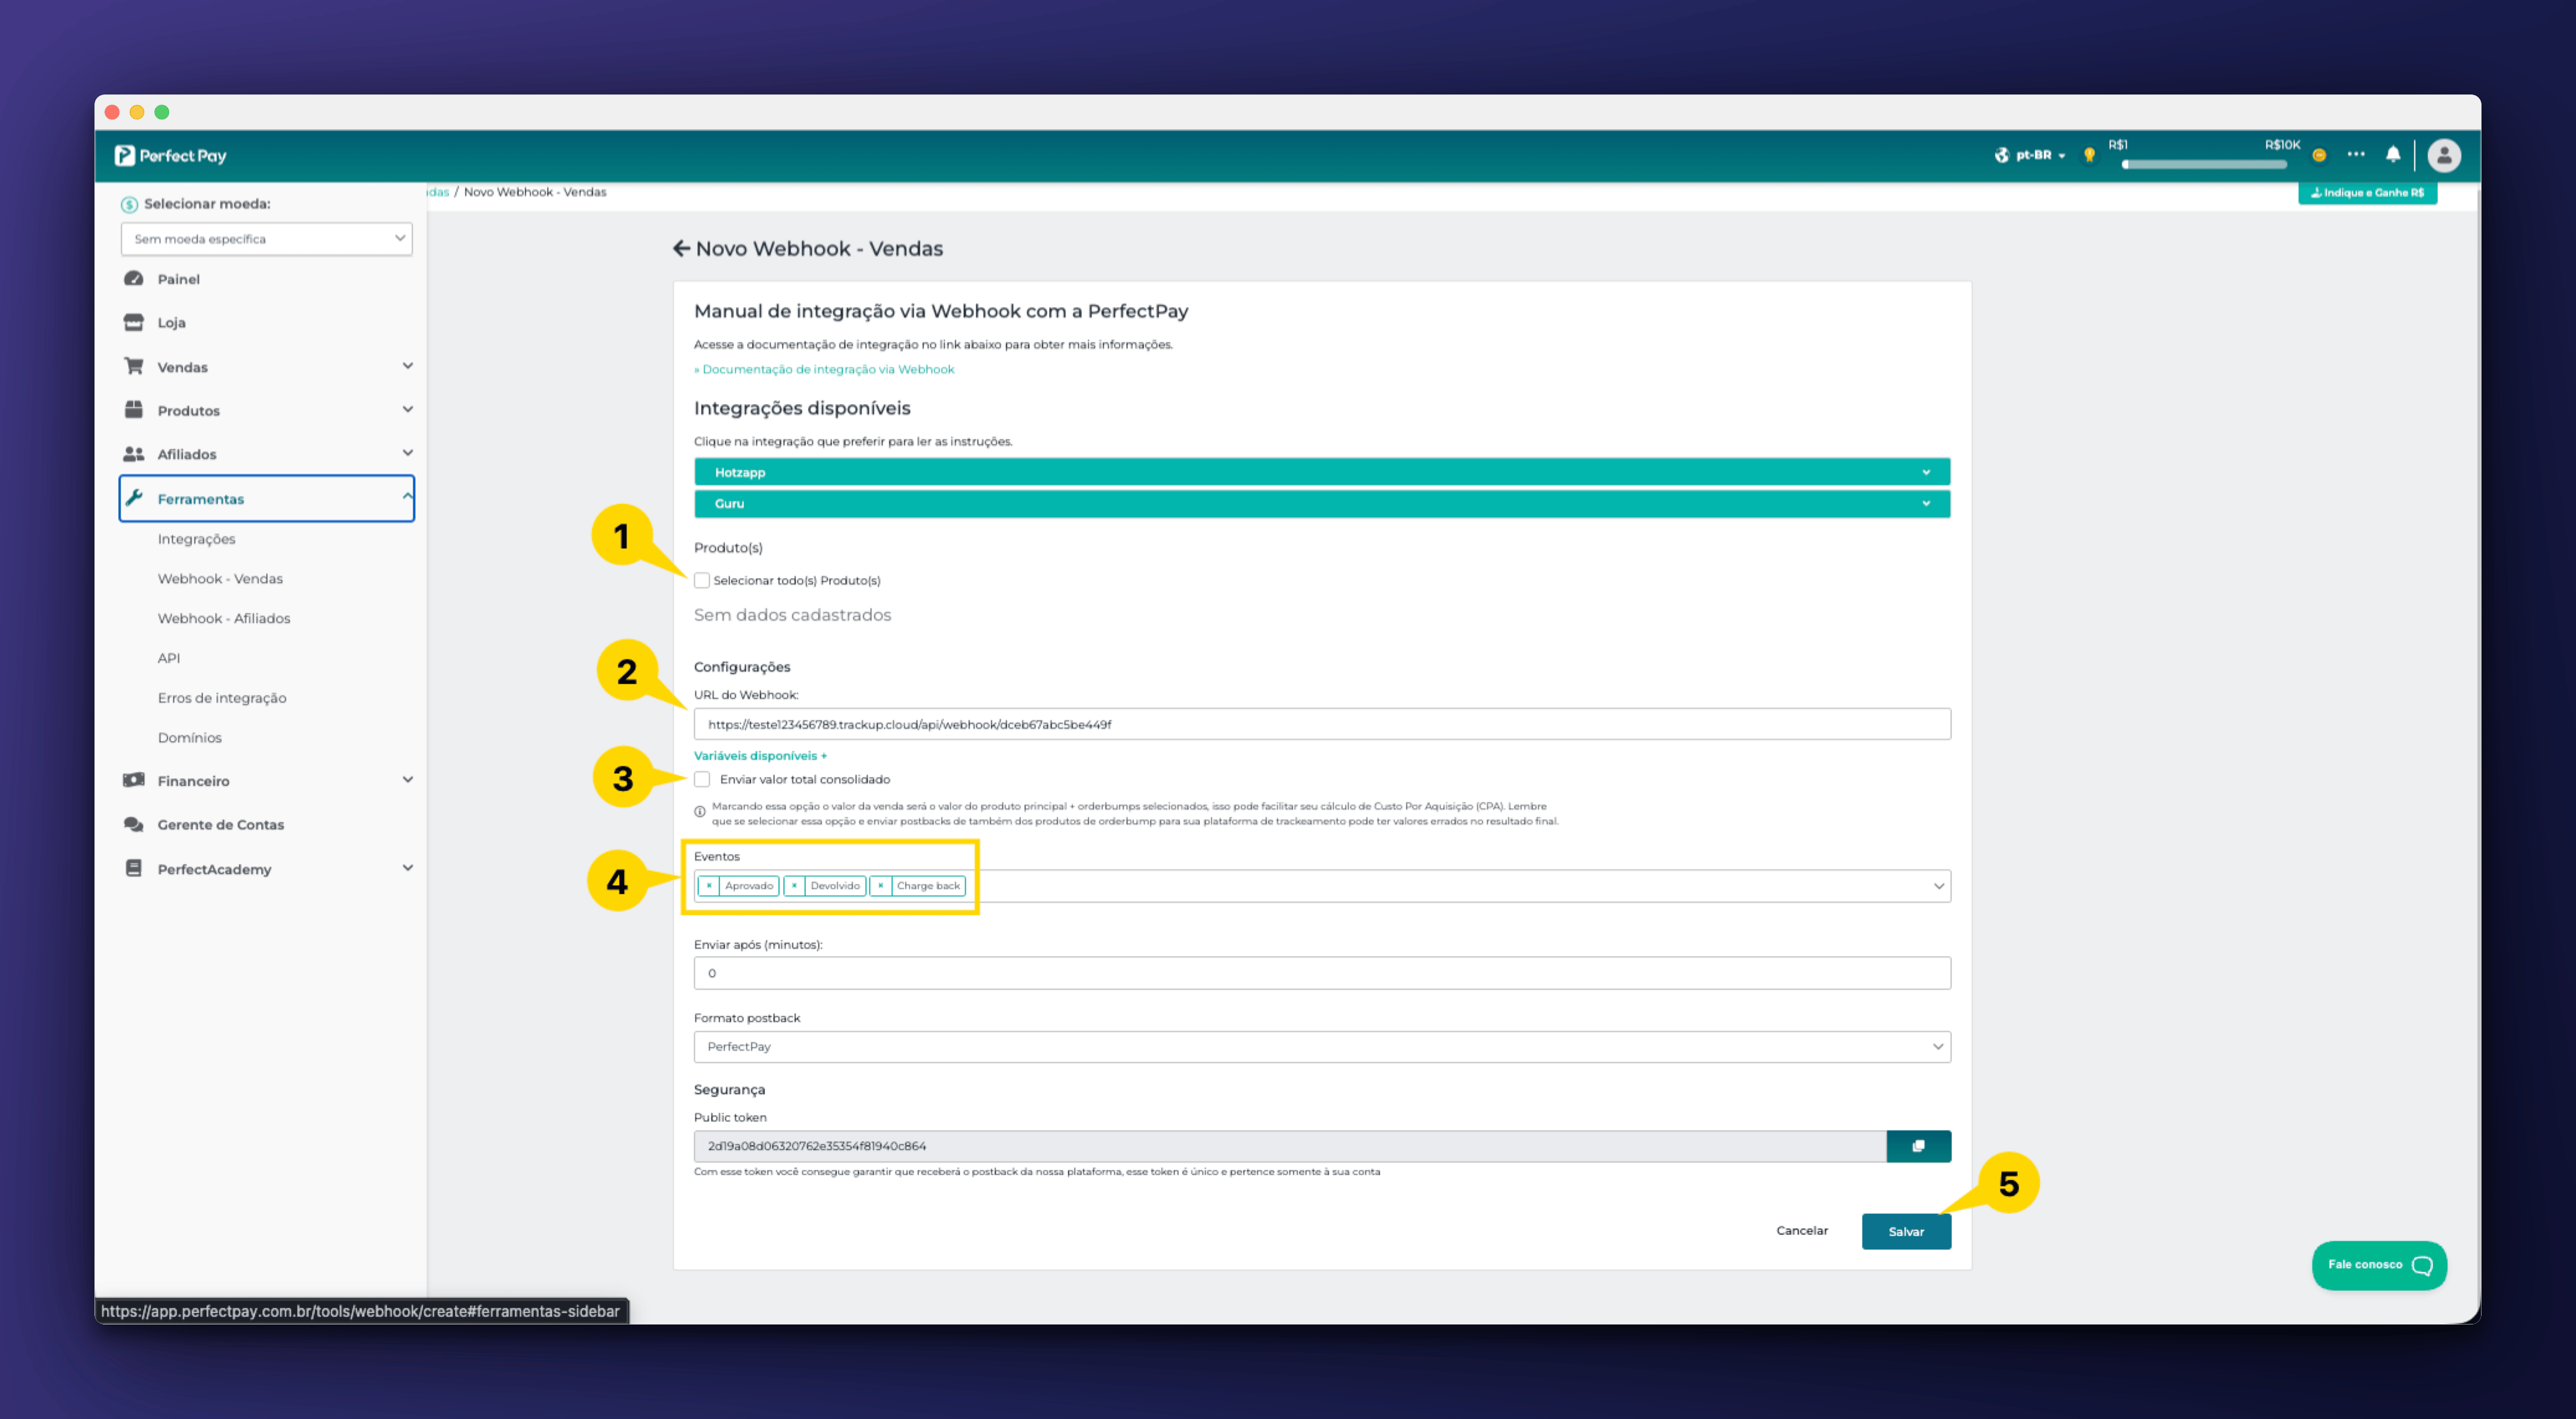Click the gold coin icon near R$10K

pyautogui.click(x=2319, y=155)
